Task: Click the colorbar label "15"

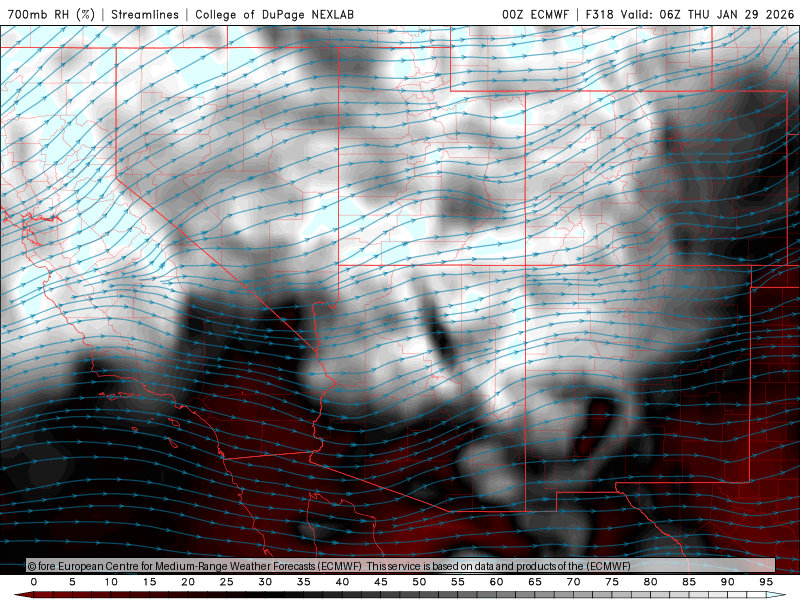Action: coord(149,582)
